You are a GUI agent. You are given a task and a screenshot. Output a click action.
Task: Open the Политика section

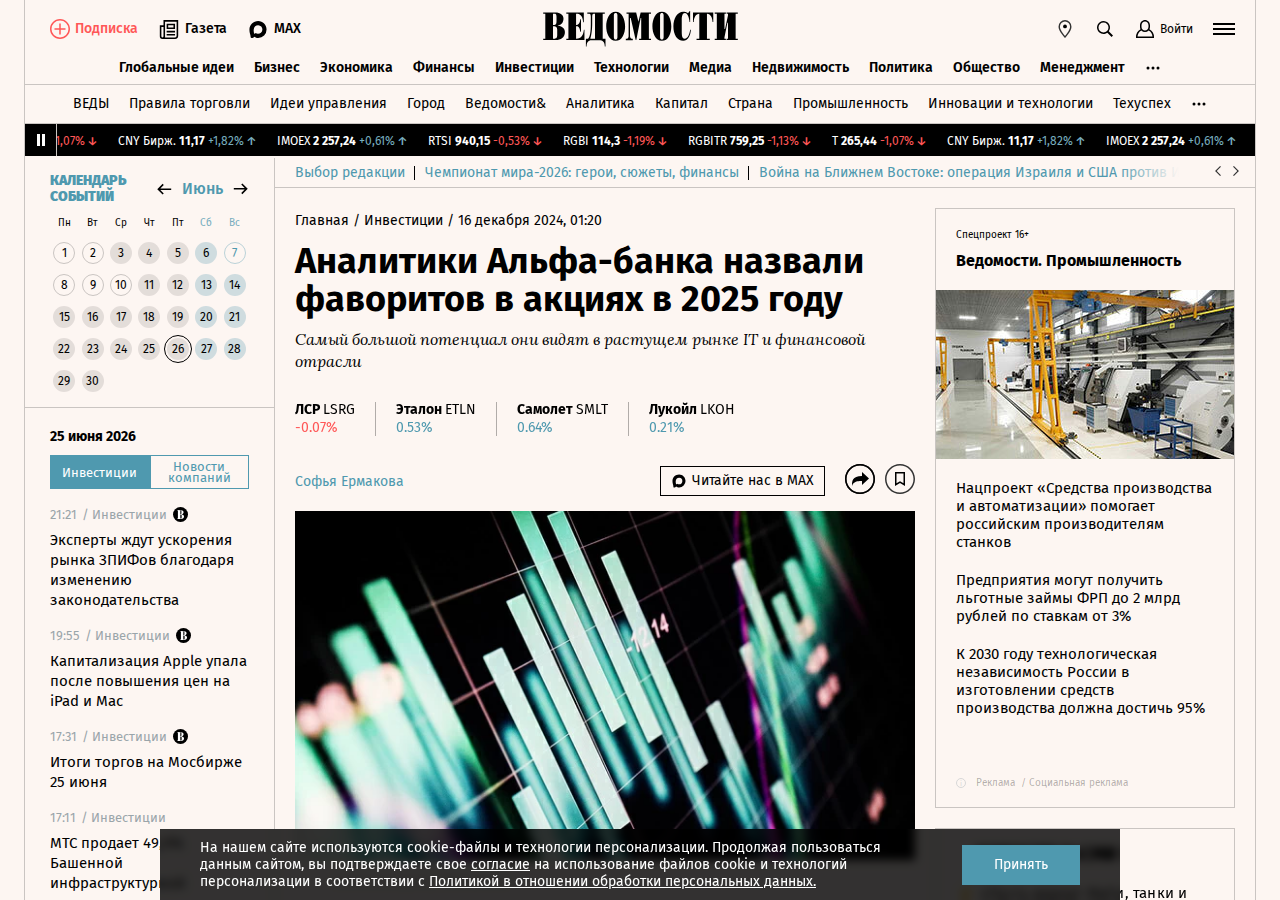coord(901,68)
